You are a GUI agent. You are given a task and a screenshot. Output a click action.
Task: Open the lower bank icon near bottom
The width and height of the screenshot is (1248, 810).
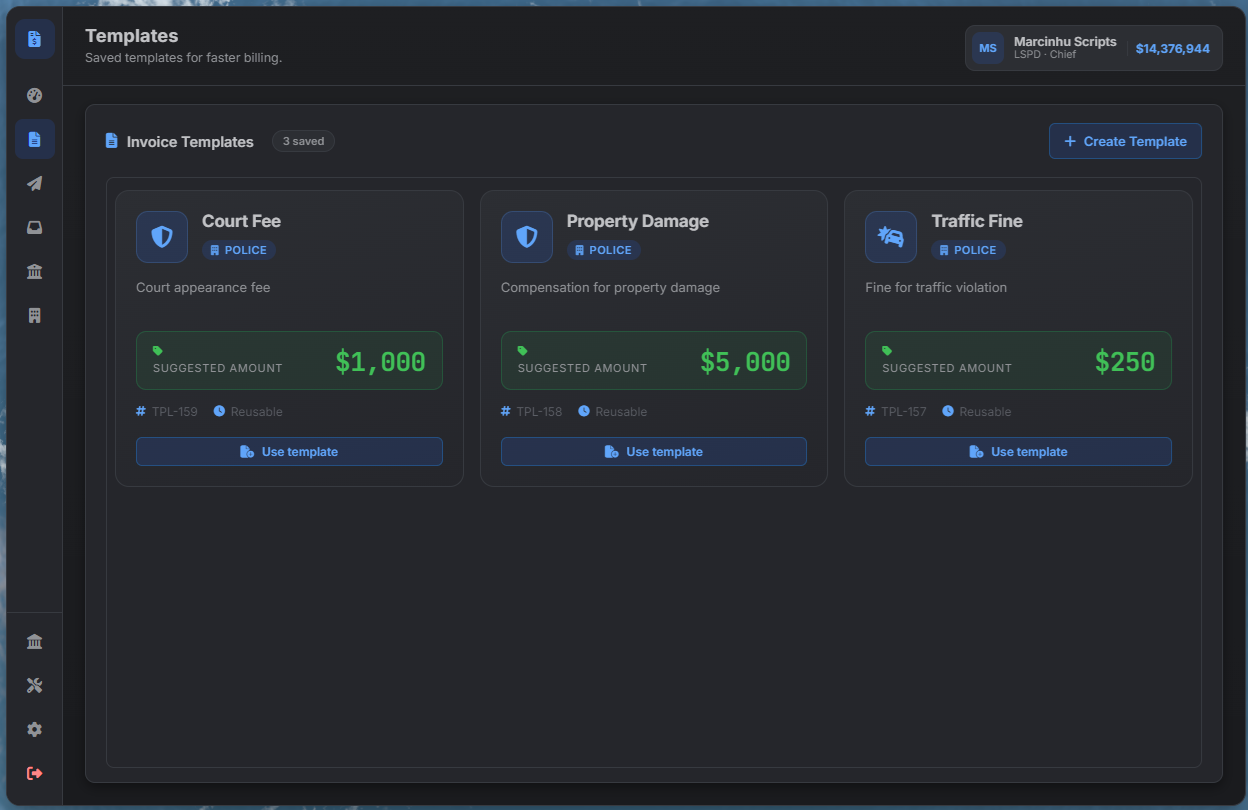[35, 641]
